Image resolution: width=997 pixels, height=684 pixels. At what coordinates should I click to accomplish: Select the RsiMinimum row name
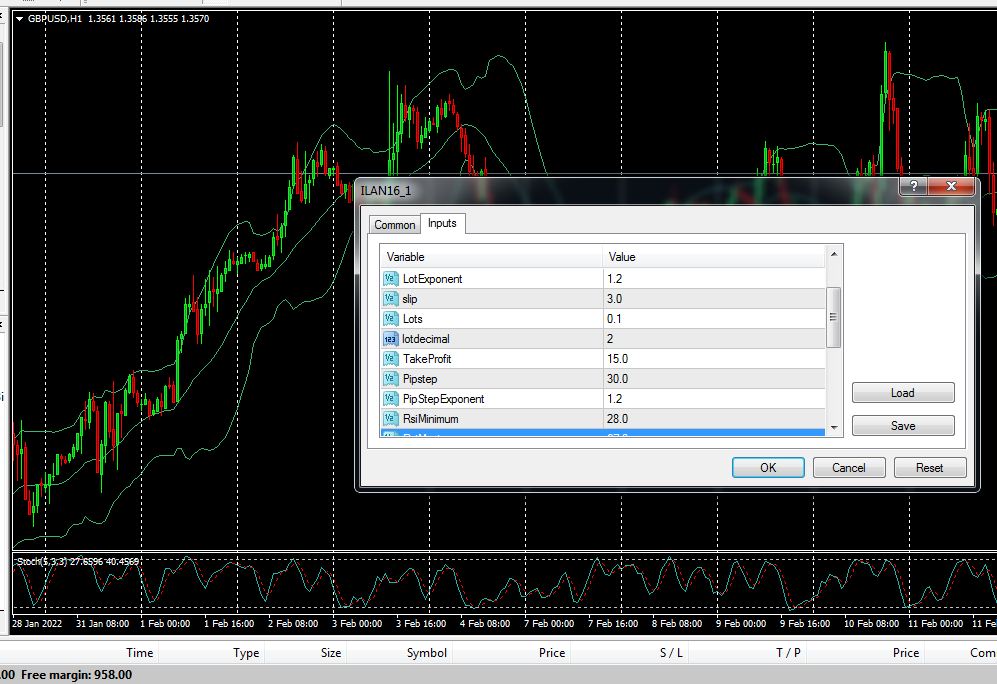[430, 419]
